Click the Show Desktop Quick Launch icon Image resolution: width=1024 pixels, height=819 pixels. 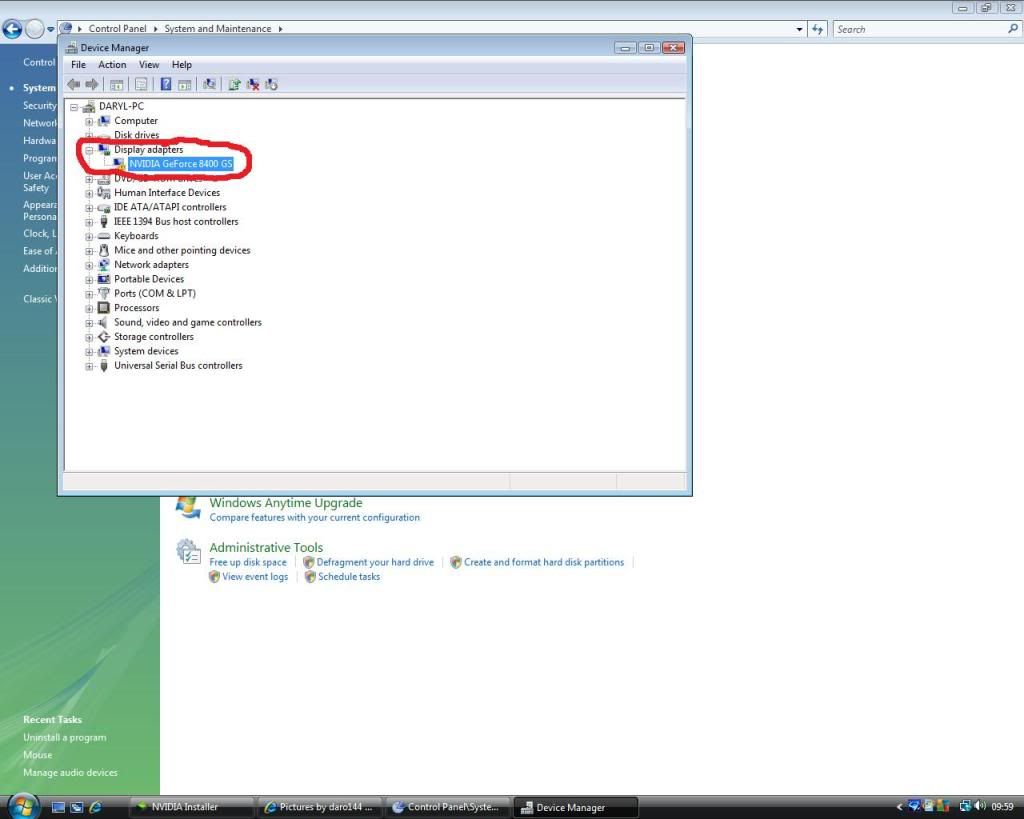click(58, 807)
